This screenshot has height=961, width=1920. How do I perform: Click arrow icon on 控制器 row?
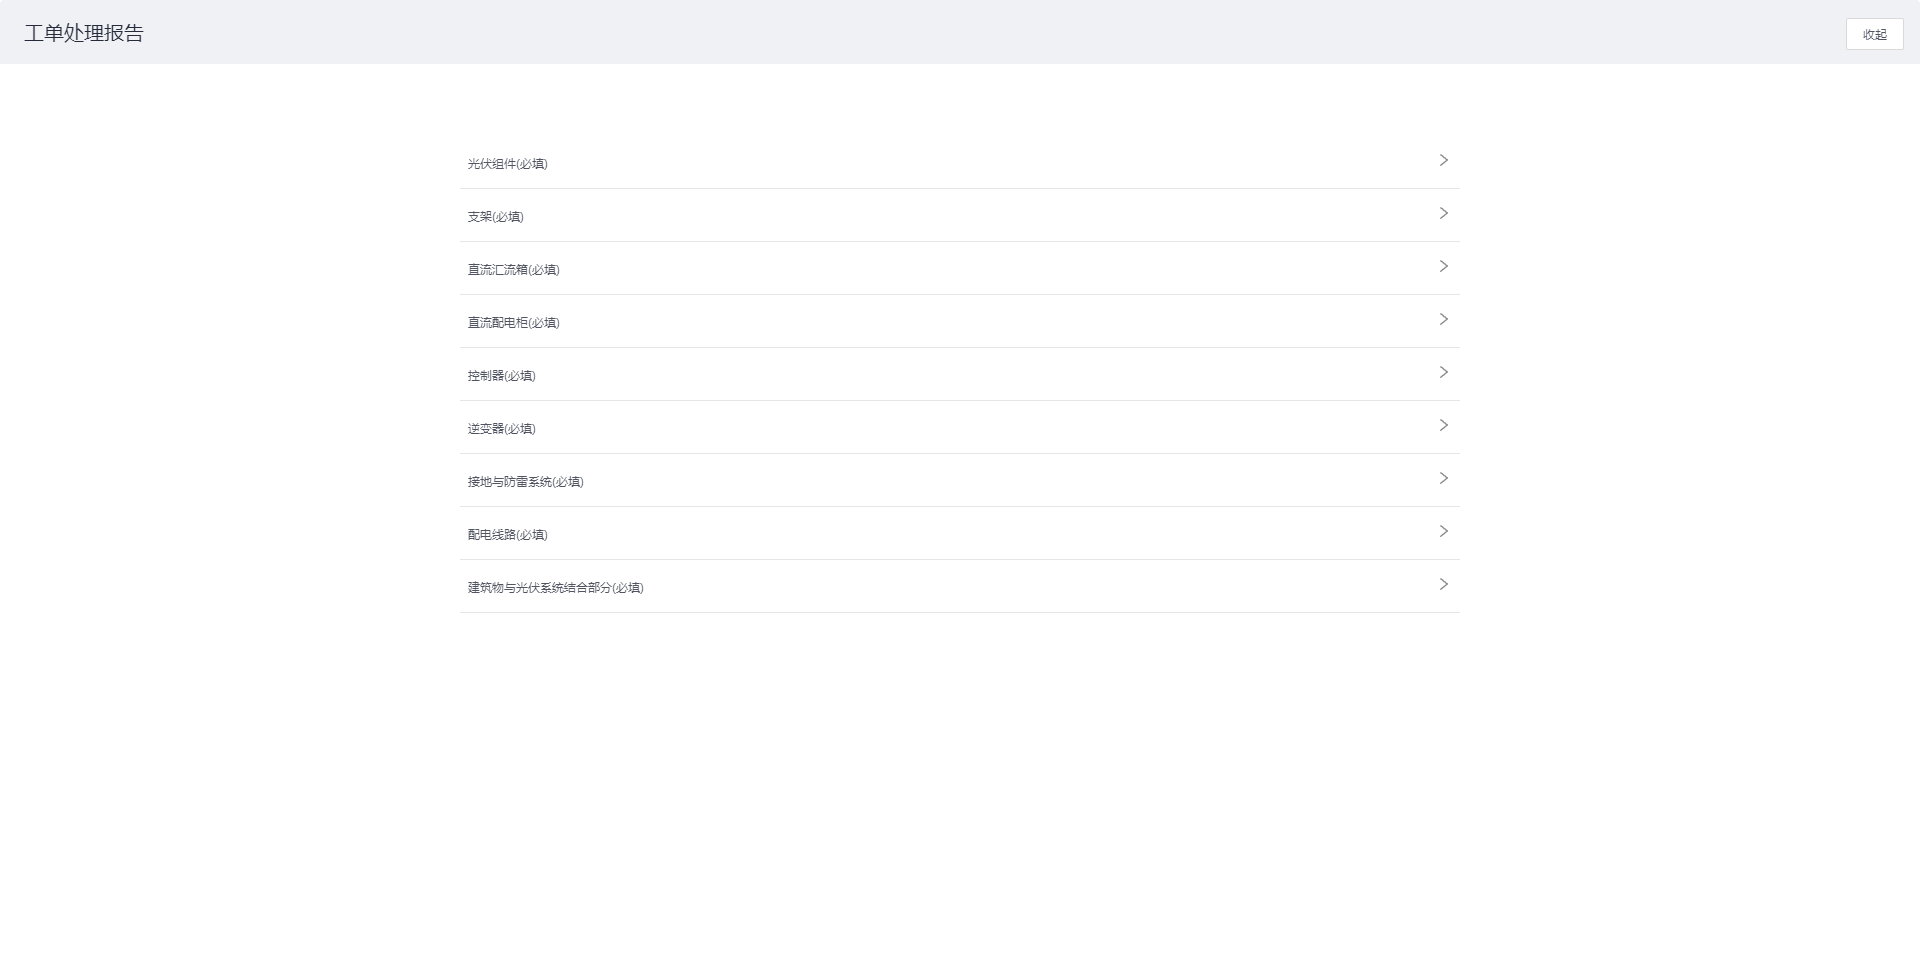[1443, 372]
